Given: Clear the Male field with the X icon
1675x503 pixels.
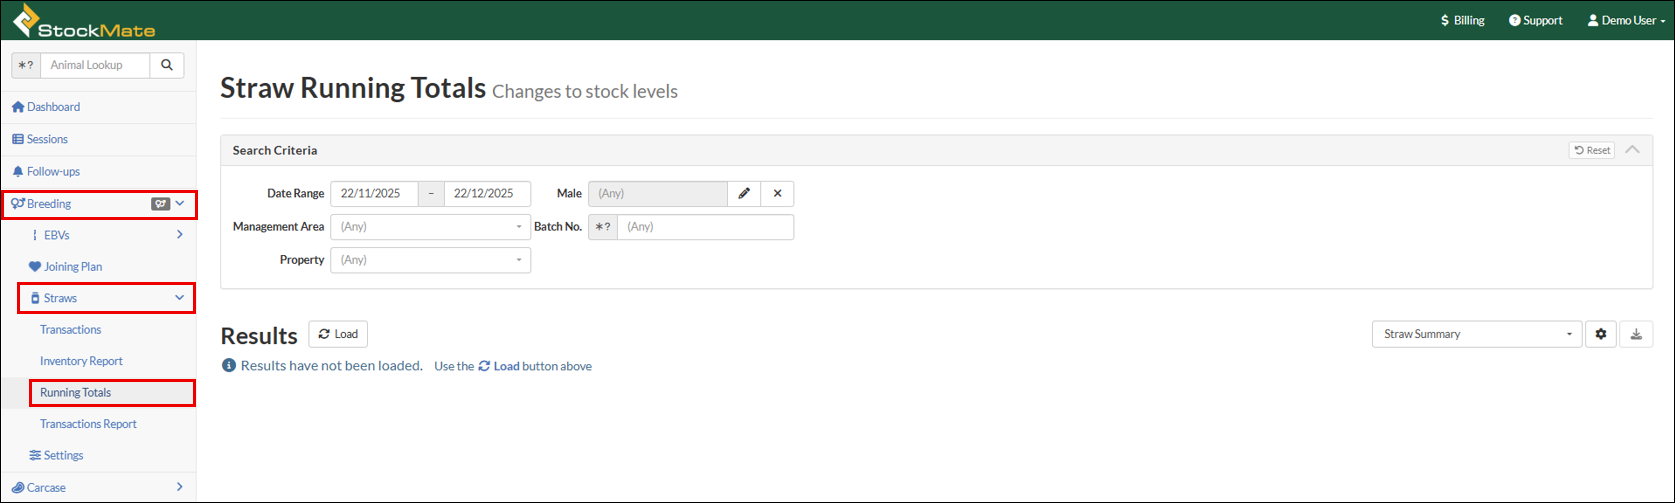Looking at the screenshot, I should tap(777, 194).
